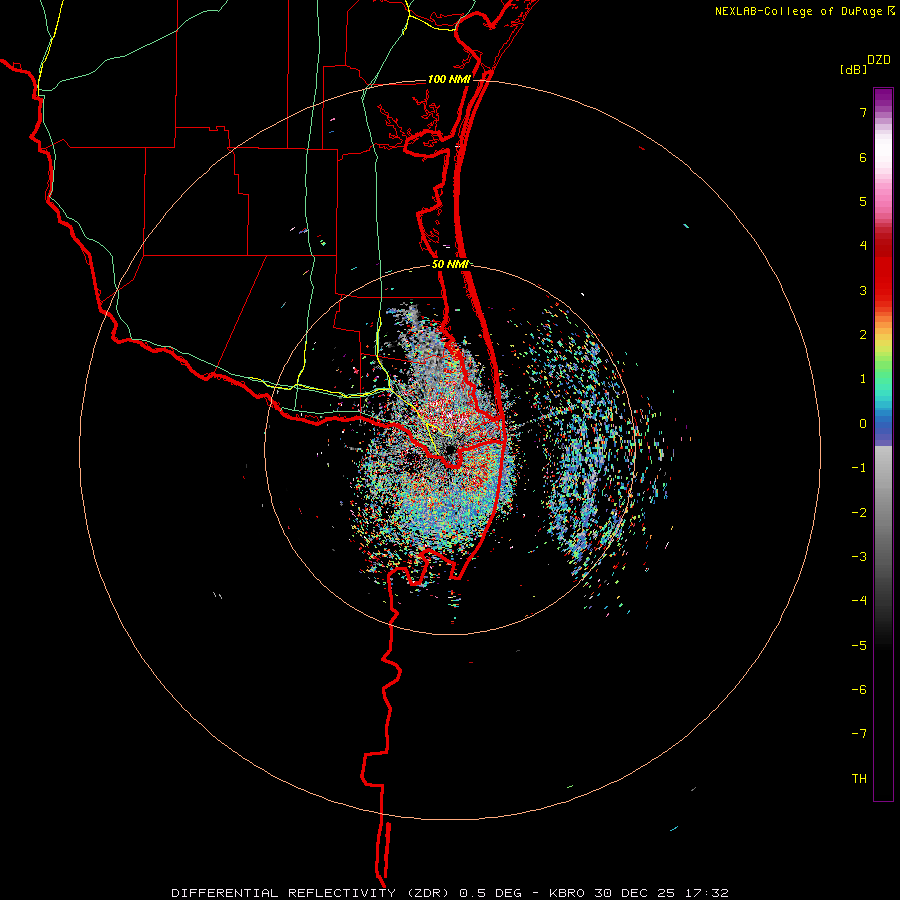The height and width of the screenshot is (900, 900).
Task: Click the 100 NMI range ring label
Action: pyautogui.click(x=449, y=79)
